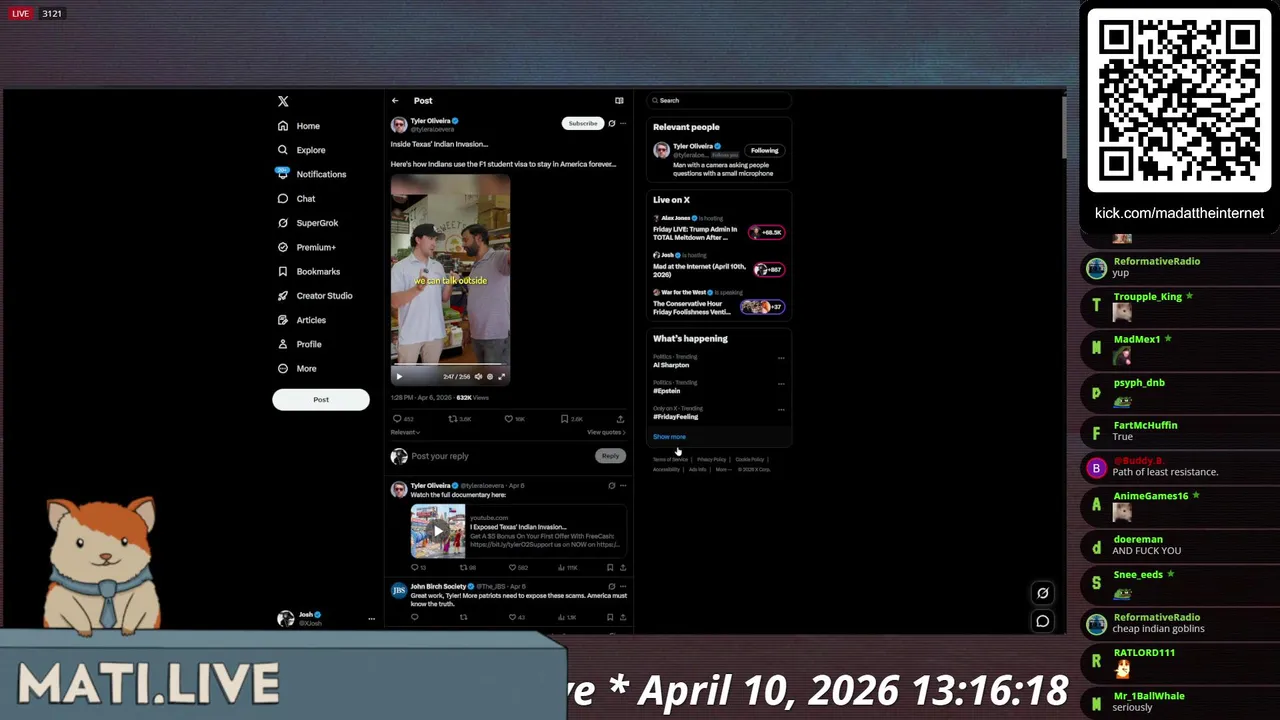Open the Terms of Service link
Image resolution: width=1280 pixels, height=720 pixels.
[x=670, y=459]
